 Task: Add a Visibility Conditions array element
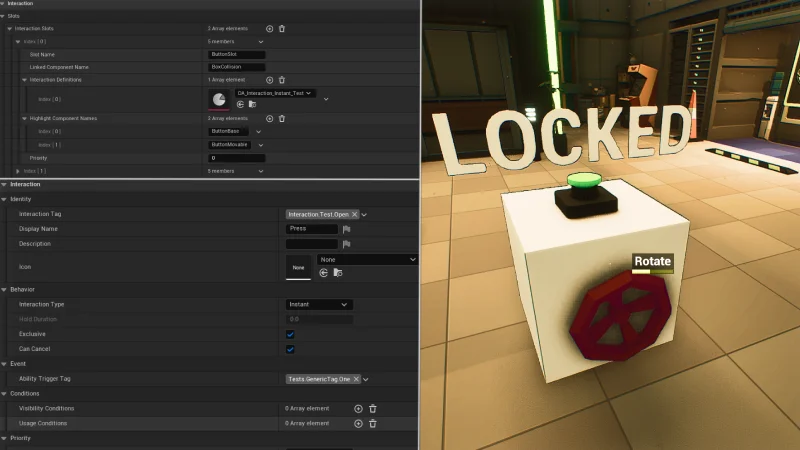(x=359, y=408)
